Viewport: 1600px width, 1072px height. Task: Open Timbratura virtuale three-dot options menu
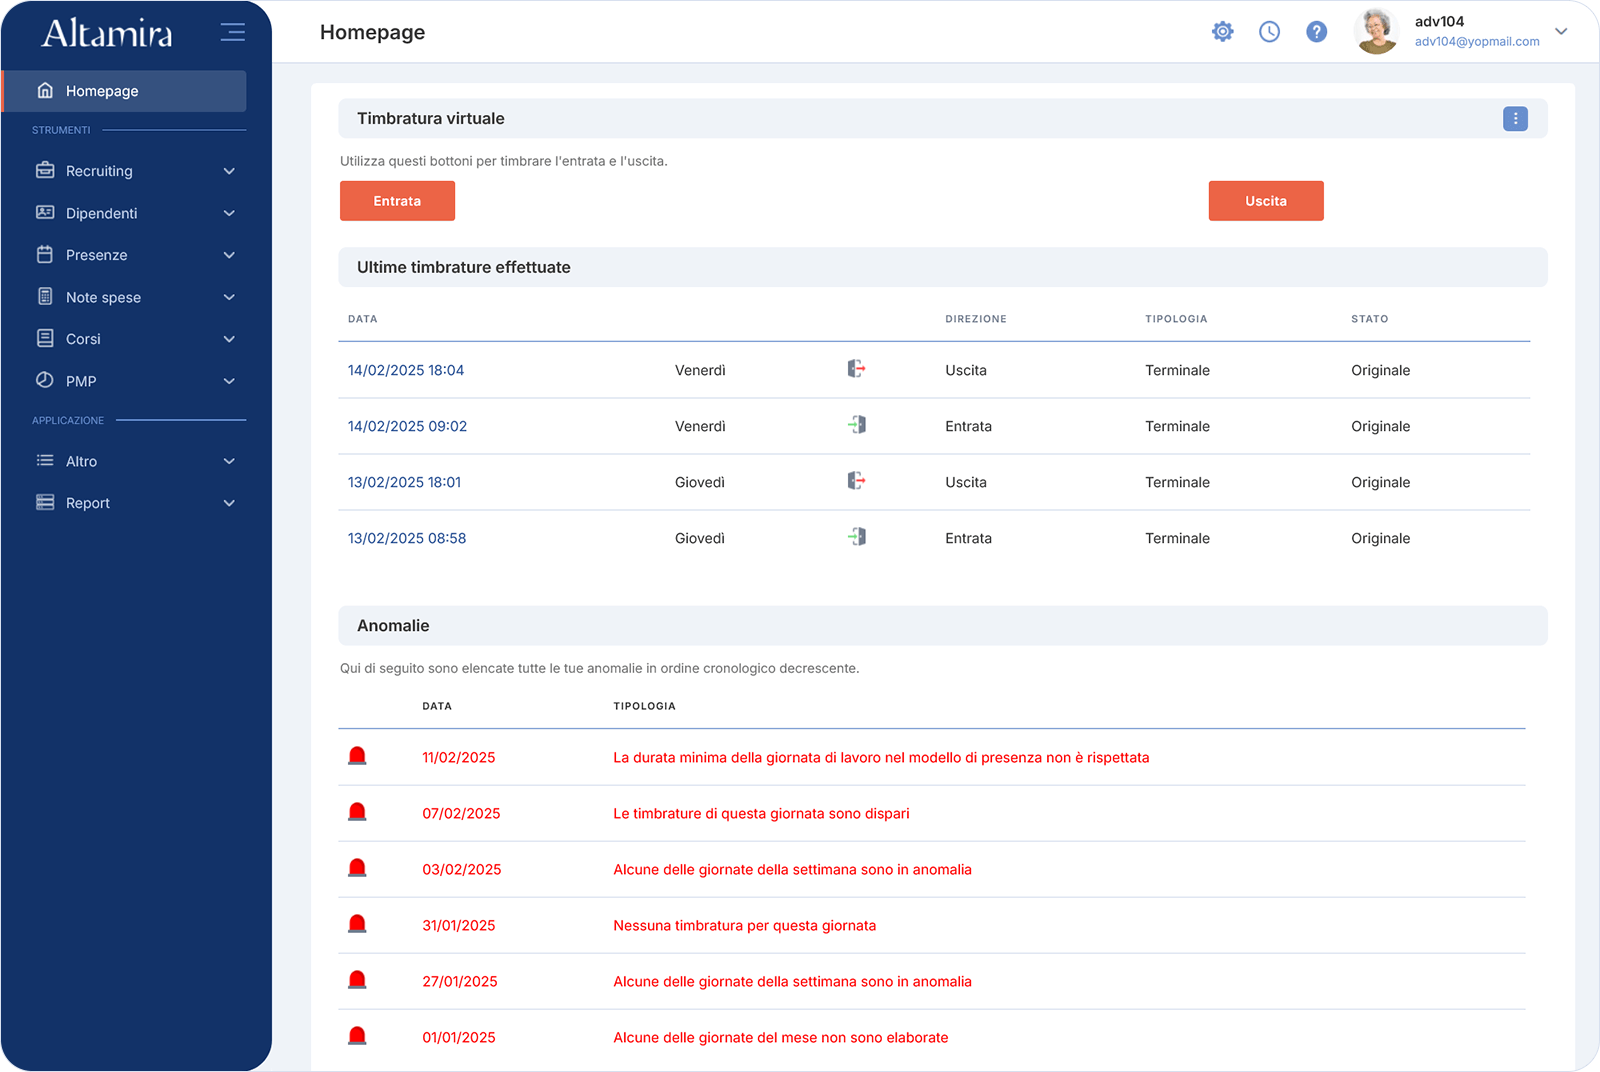(x=1515, y=119)
